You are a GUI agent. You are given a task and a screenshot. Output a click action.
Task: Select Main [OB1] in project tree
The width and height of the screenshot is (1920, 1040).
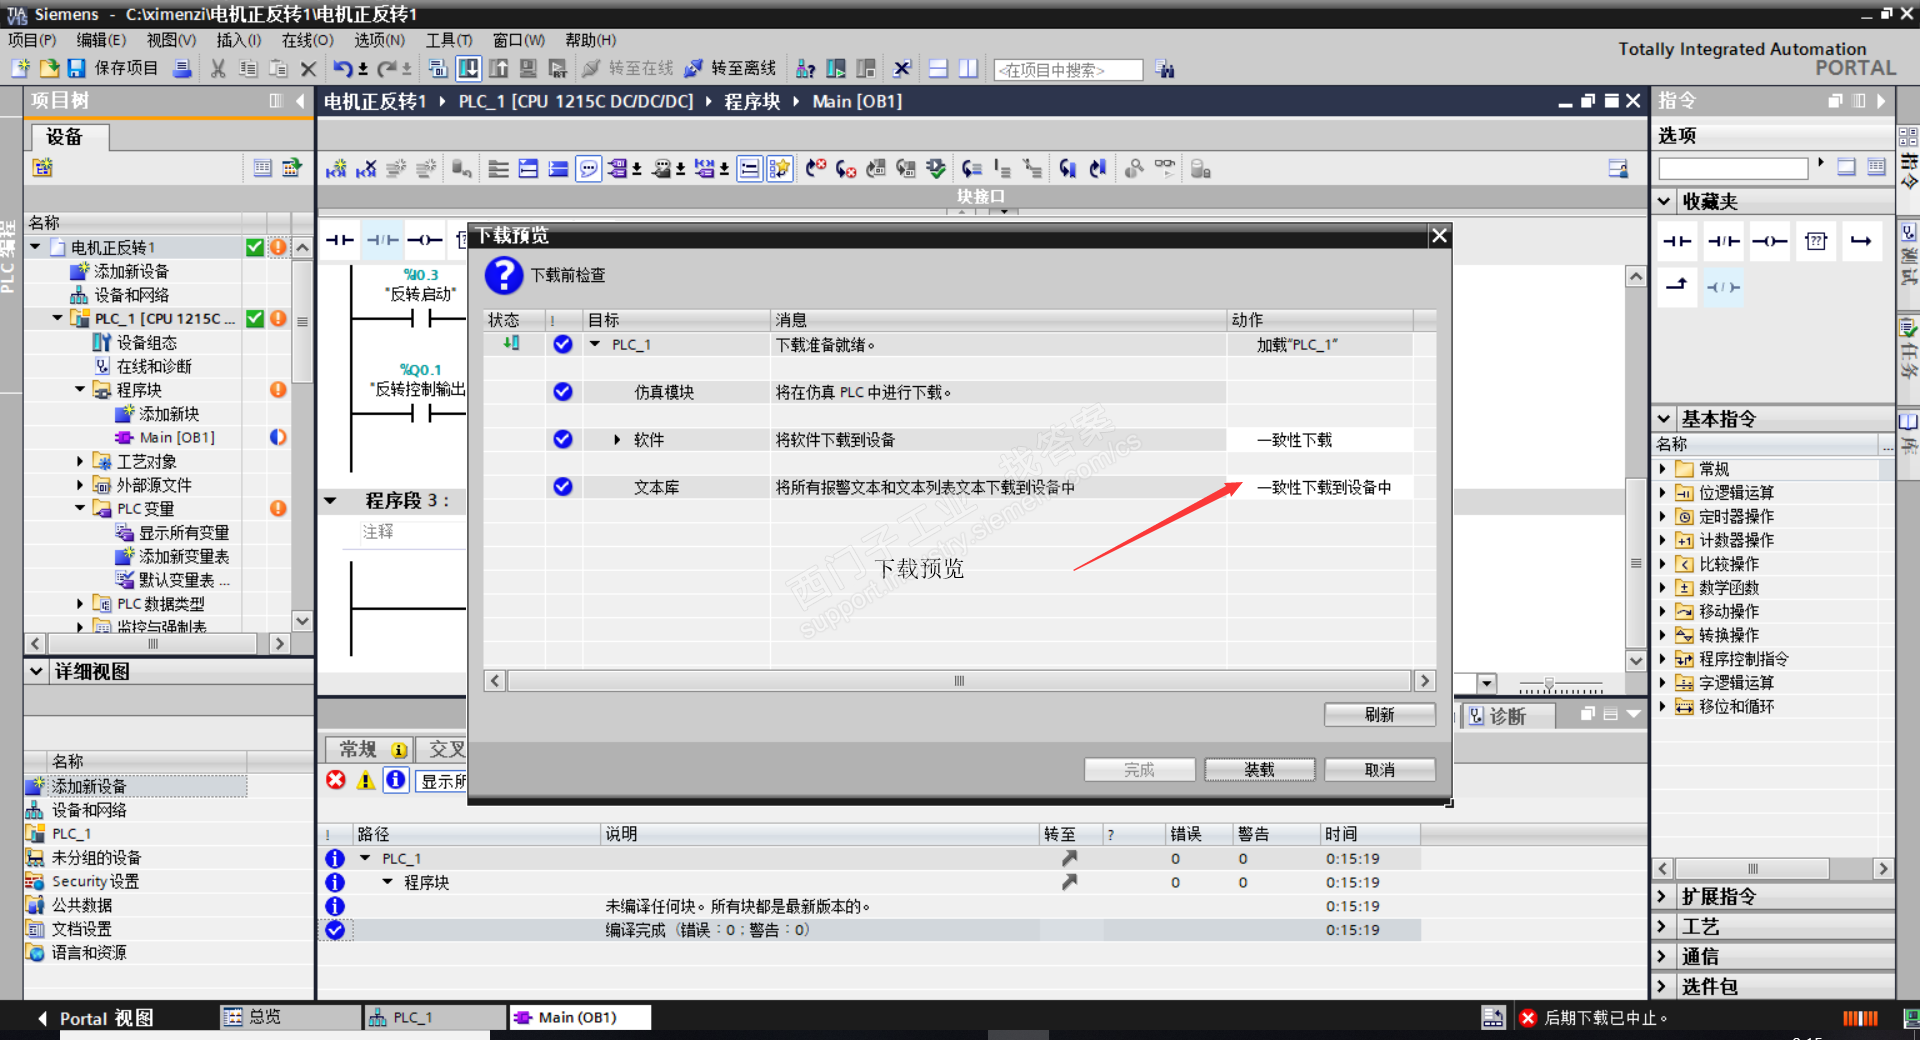(x=176, y=437)
